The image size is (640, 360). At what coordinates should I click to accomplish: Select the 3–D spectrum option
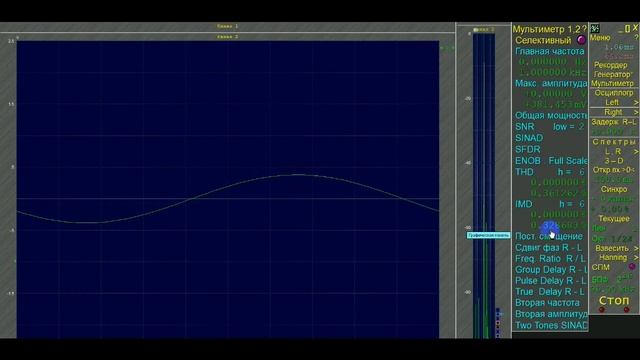point(613,161)
